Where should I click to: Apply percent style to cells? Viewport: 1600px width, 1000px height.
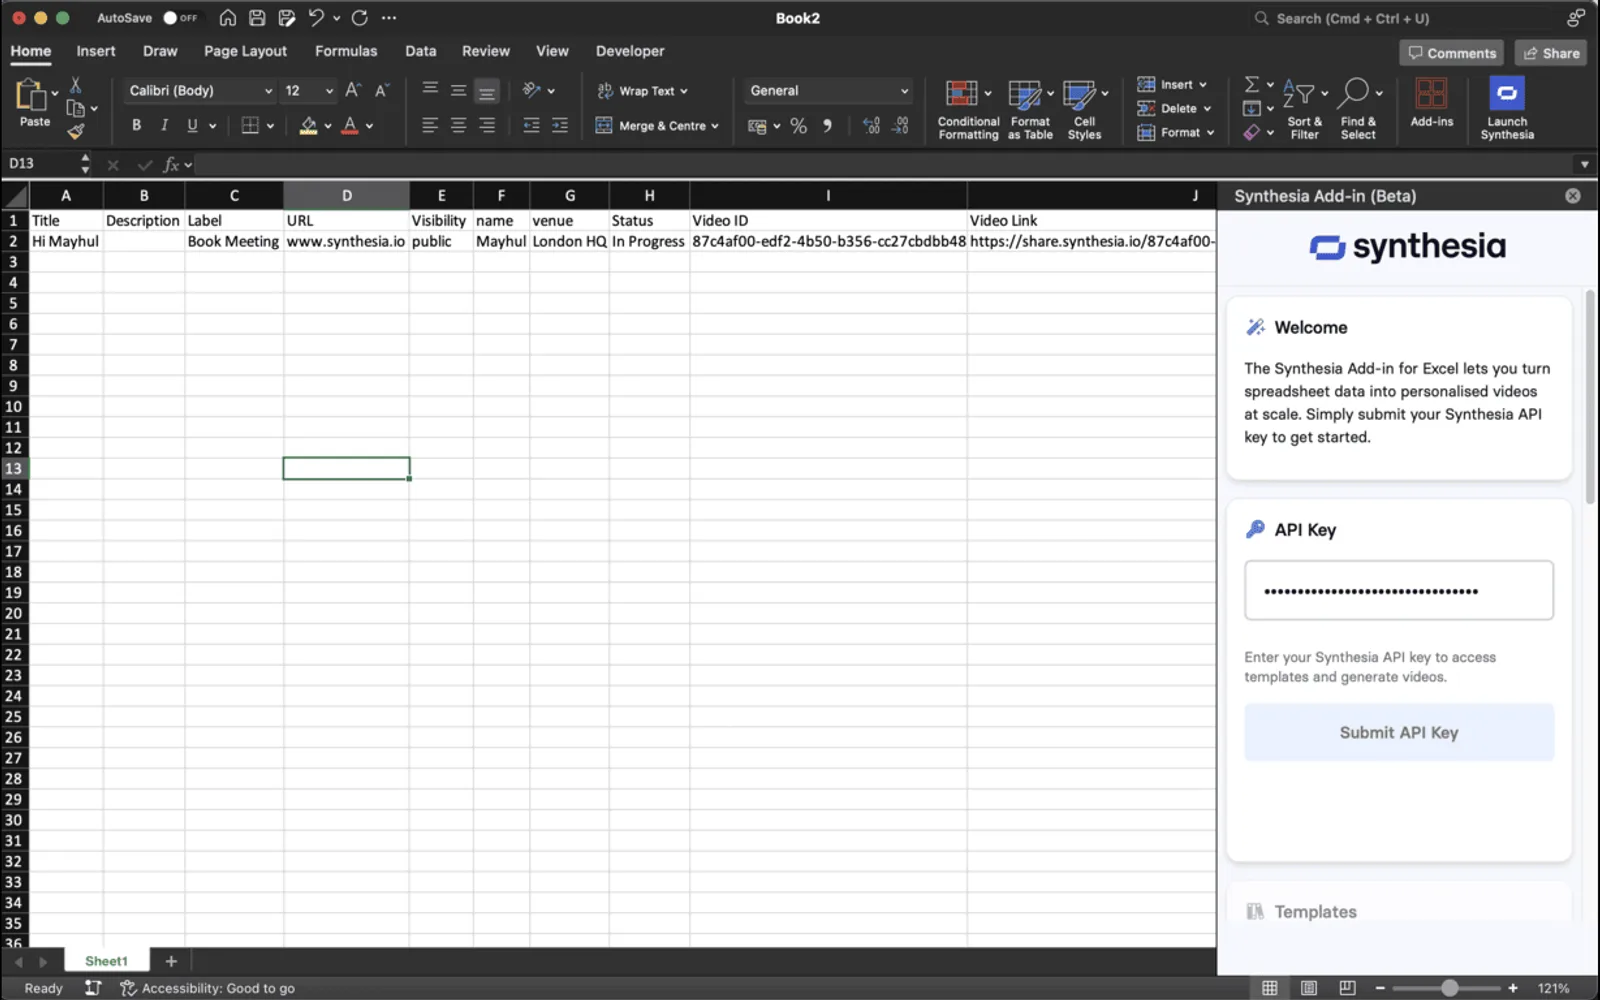(x=798, y=125)
